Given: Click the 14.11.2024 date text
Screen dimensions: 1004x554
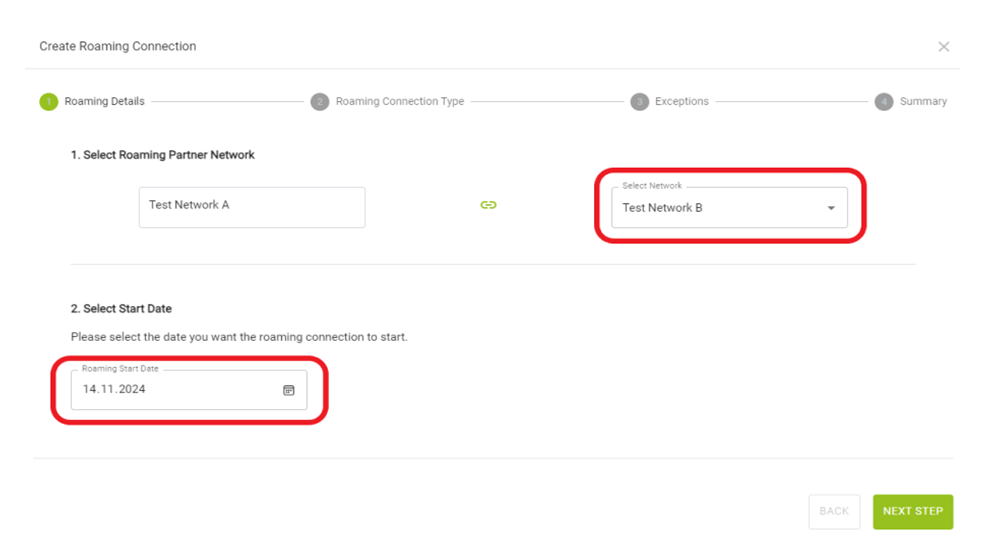Looking at the screenshot, I should click(114, 389).
